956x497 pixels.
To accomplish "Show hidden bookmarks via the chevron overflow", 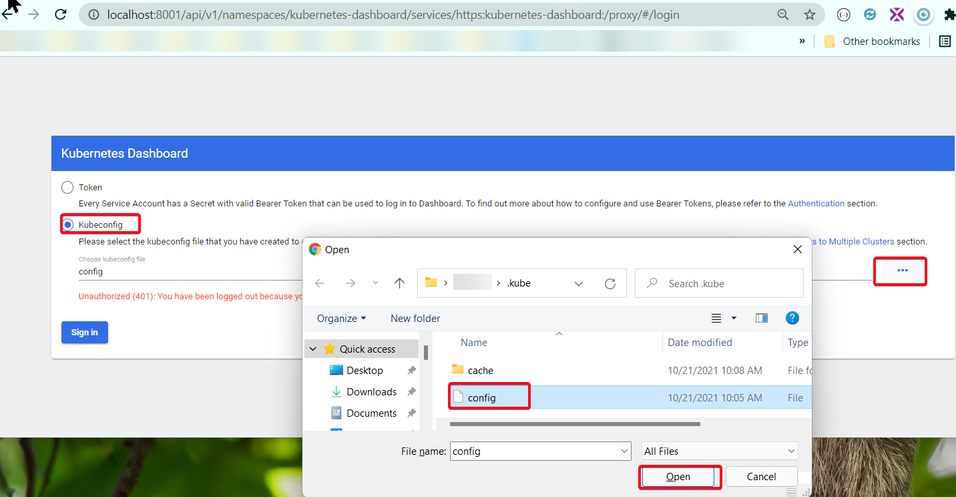I will tap(802, 41).
